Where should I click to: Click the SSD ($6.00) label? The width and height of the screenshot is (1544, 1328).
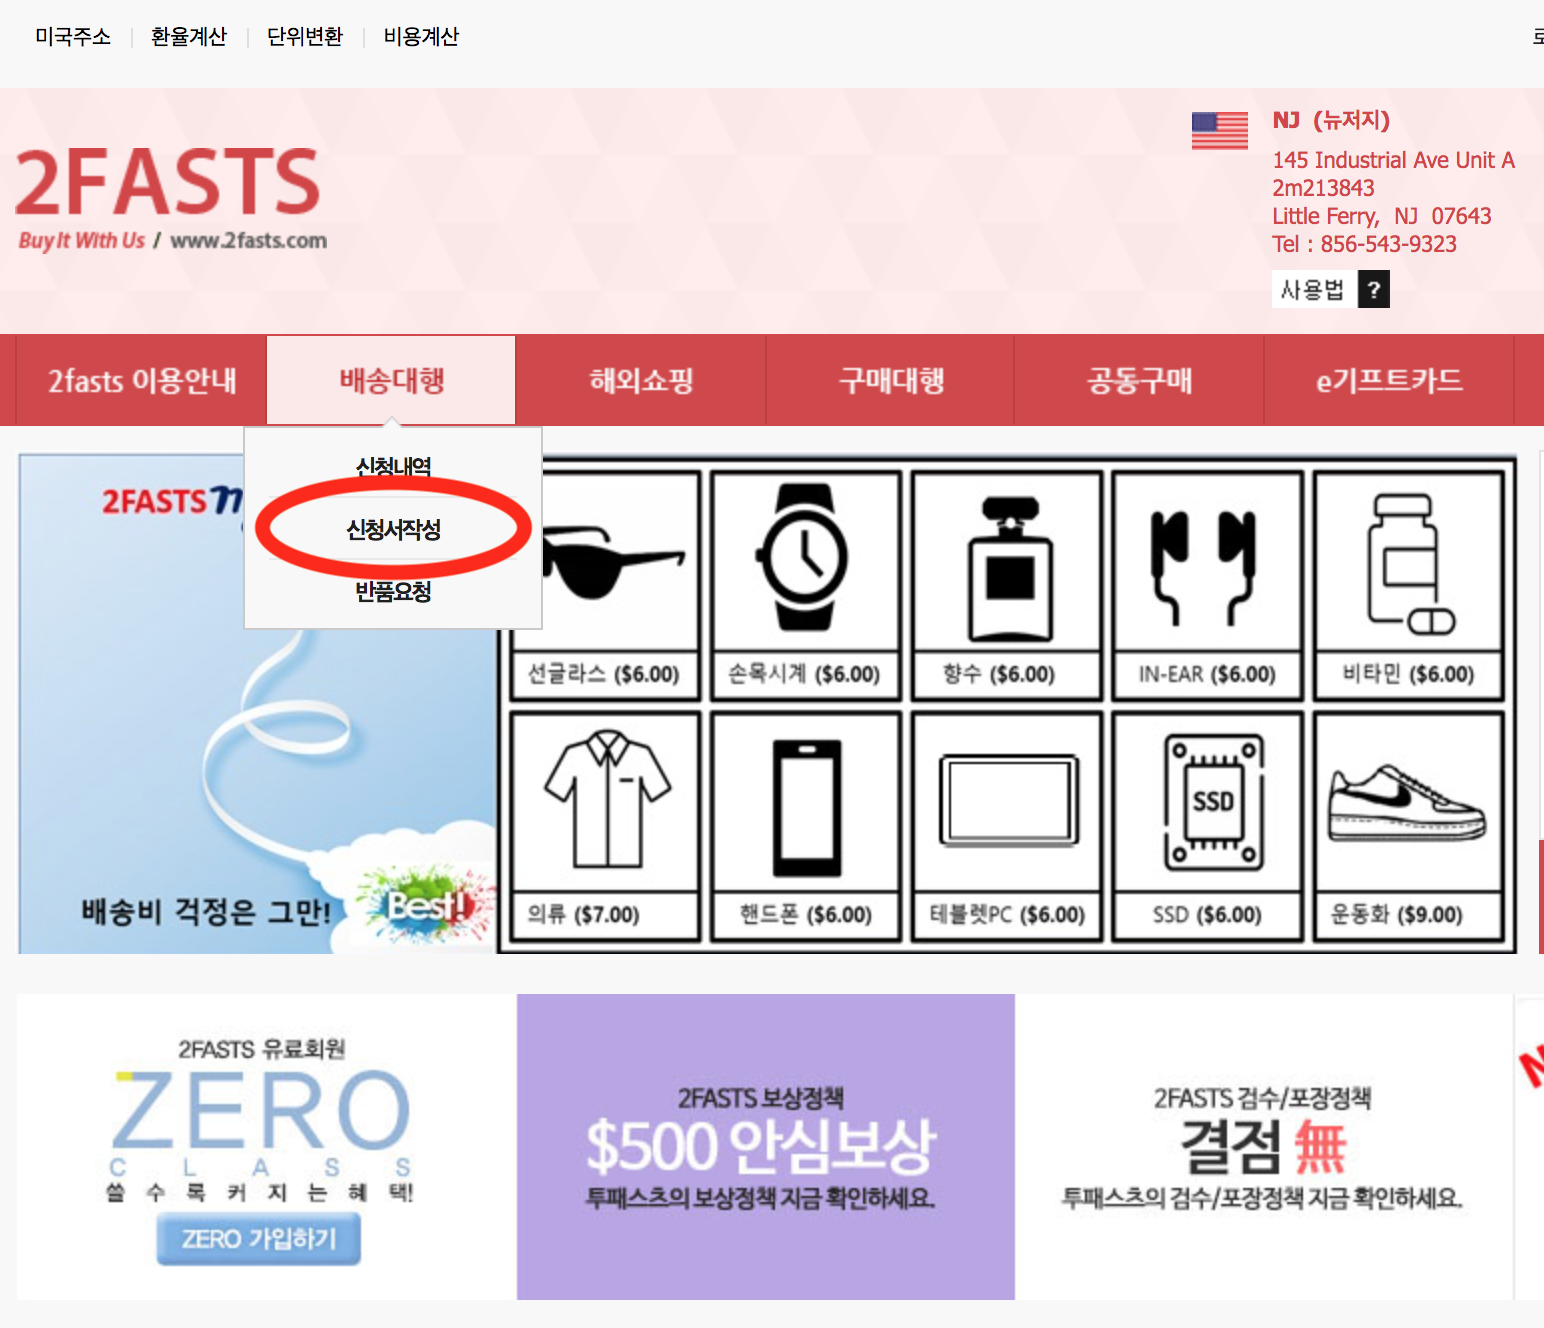(x=1207, y=914)
